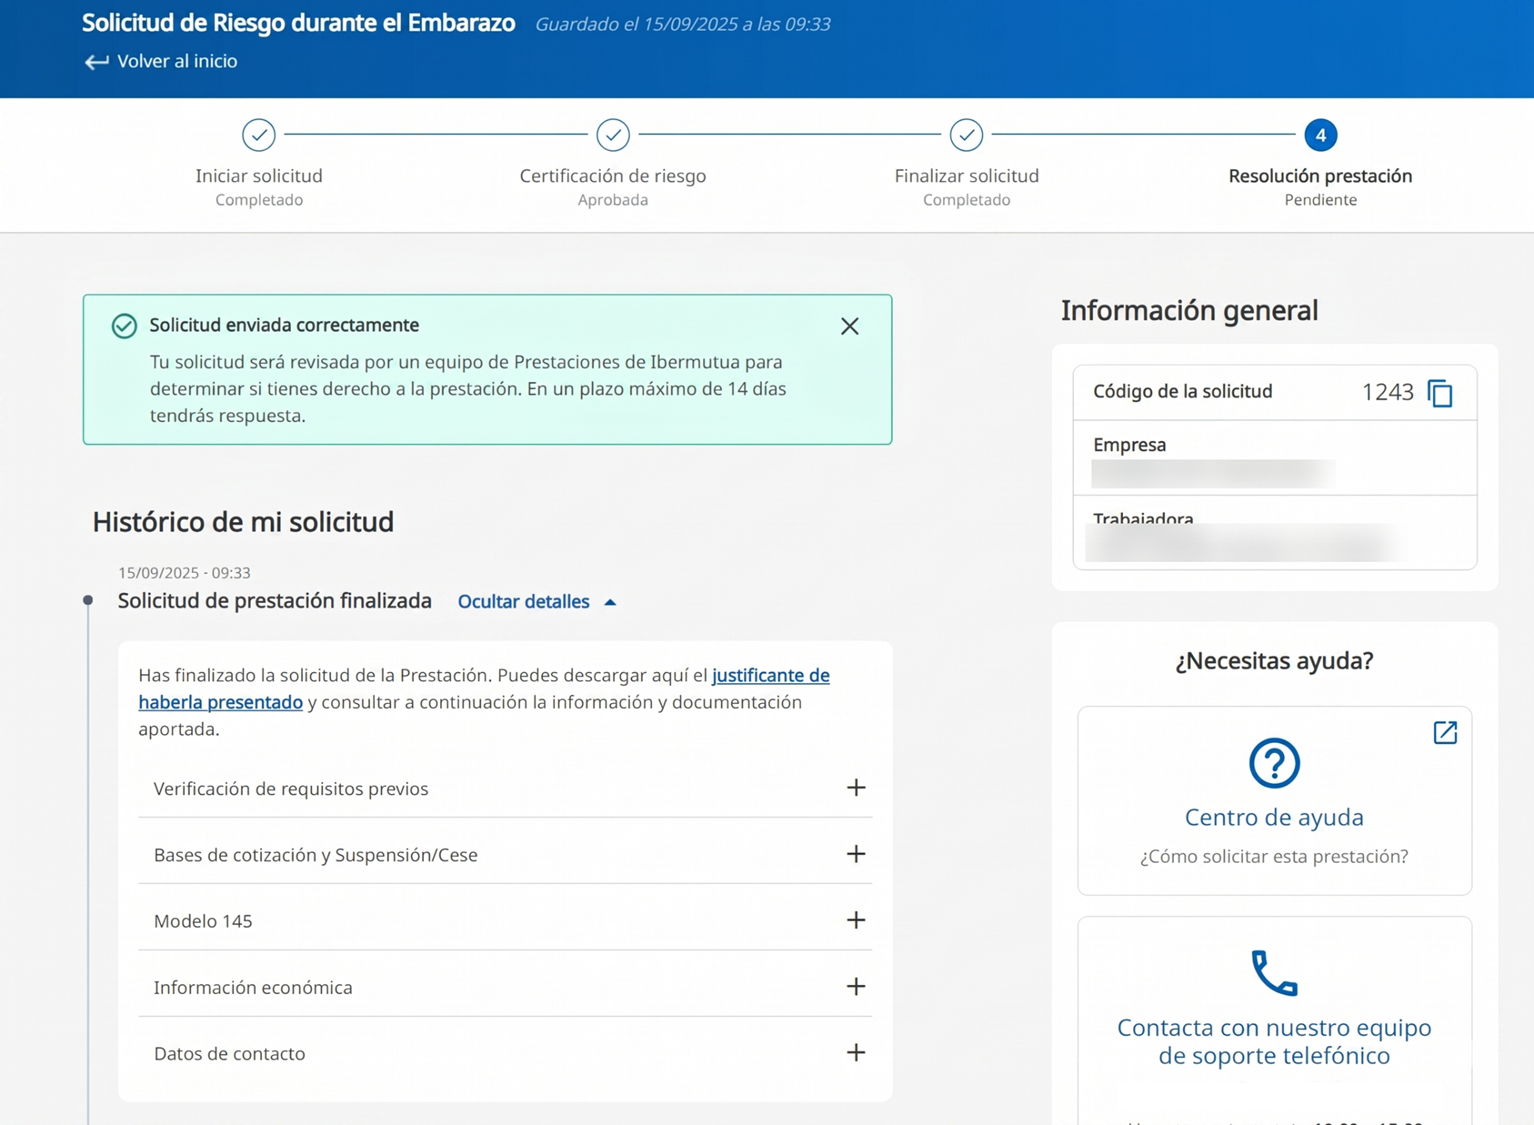Open Contacta con nuestro equipo de soporte telefónico
1534x1125 pixels.
click(1273, 1041)
